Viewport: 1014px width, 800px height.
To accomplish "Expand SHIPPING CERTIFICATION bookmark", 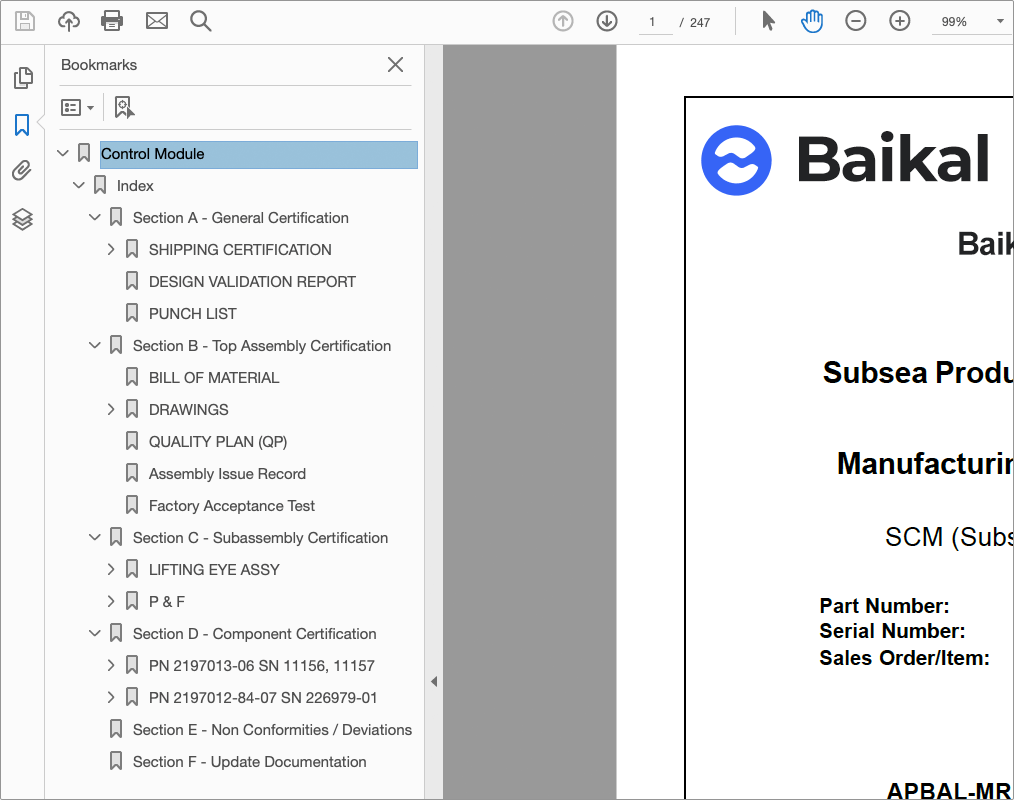I will [111, 249].
